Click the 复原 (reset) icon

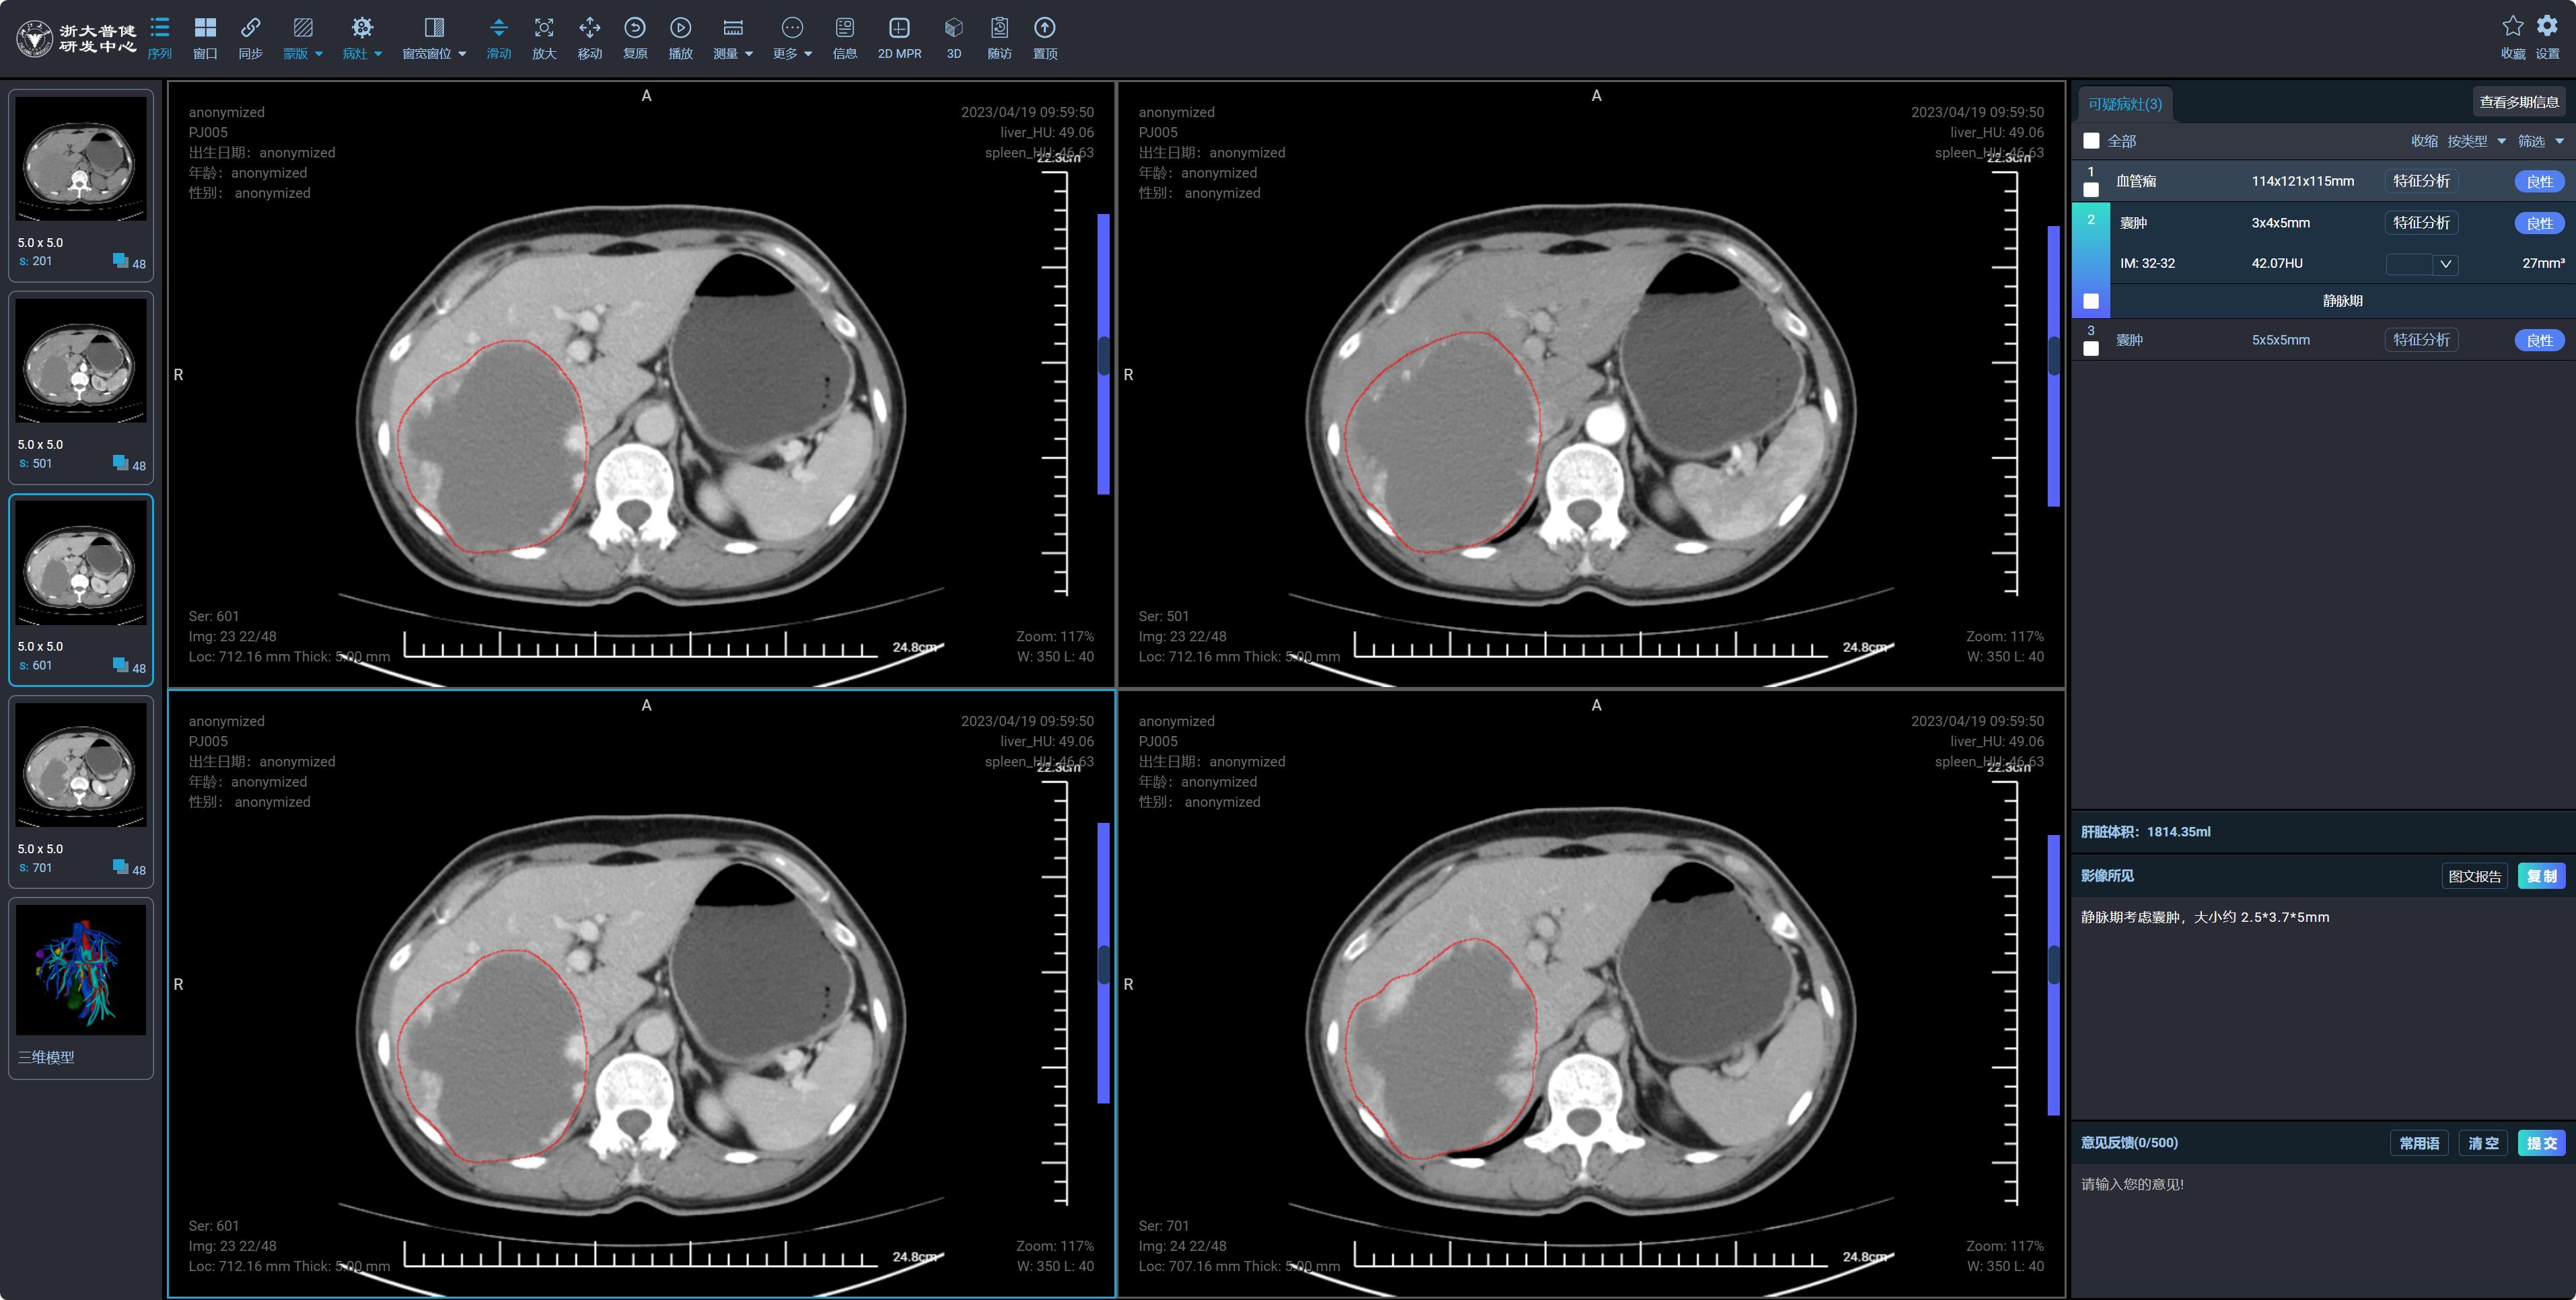coord(634,29)
